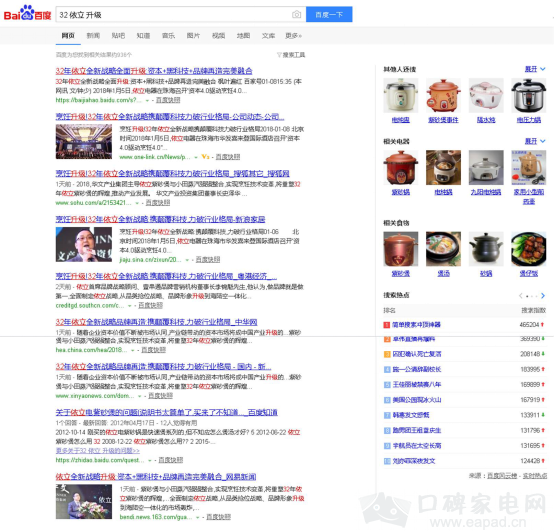Open the top-ranked hot search entry
554x532 pixels.
pos(417,324)
